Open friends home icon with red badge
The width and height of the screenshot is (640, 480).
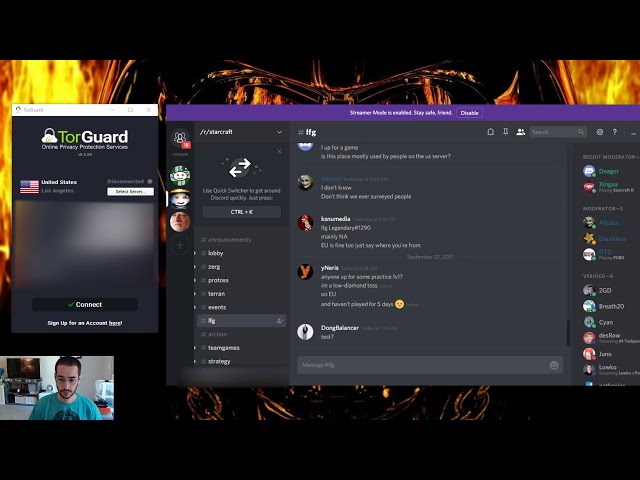[x=180, y=138]
